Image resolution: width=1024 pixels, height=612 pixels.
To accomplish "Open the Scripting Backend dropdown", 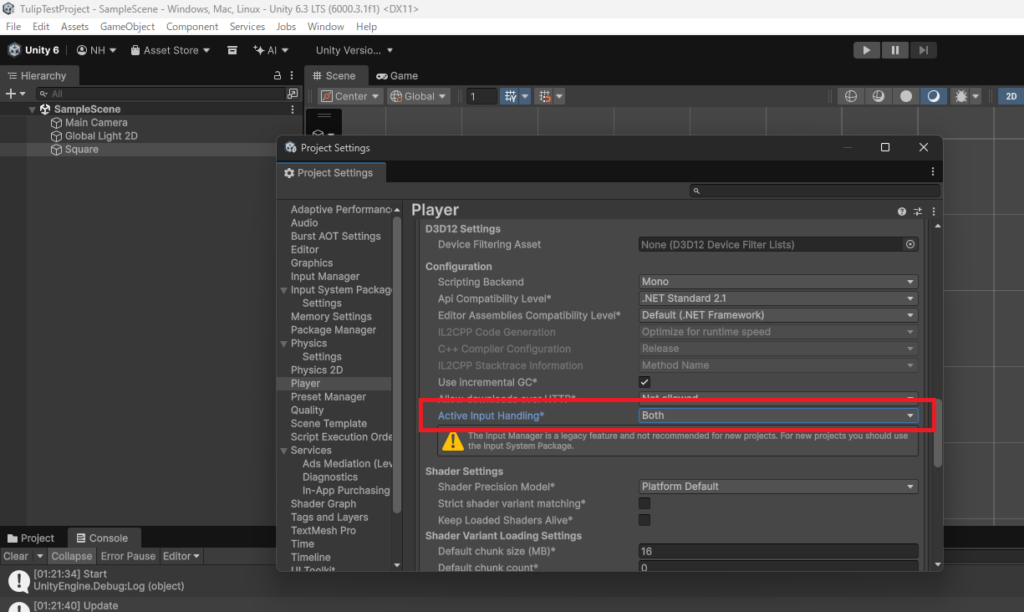I will click(778, 282).
